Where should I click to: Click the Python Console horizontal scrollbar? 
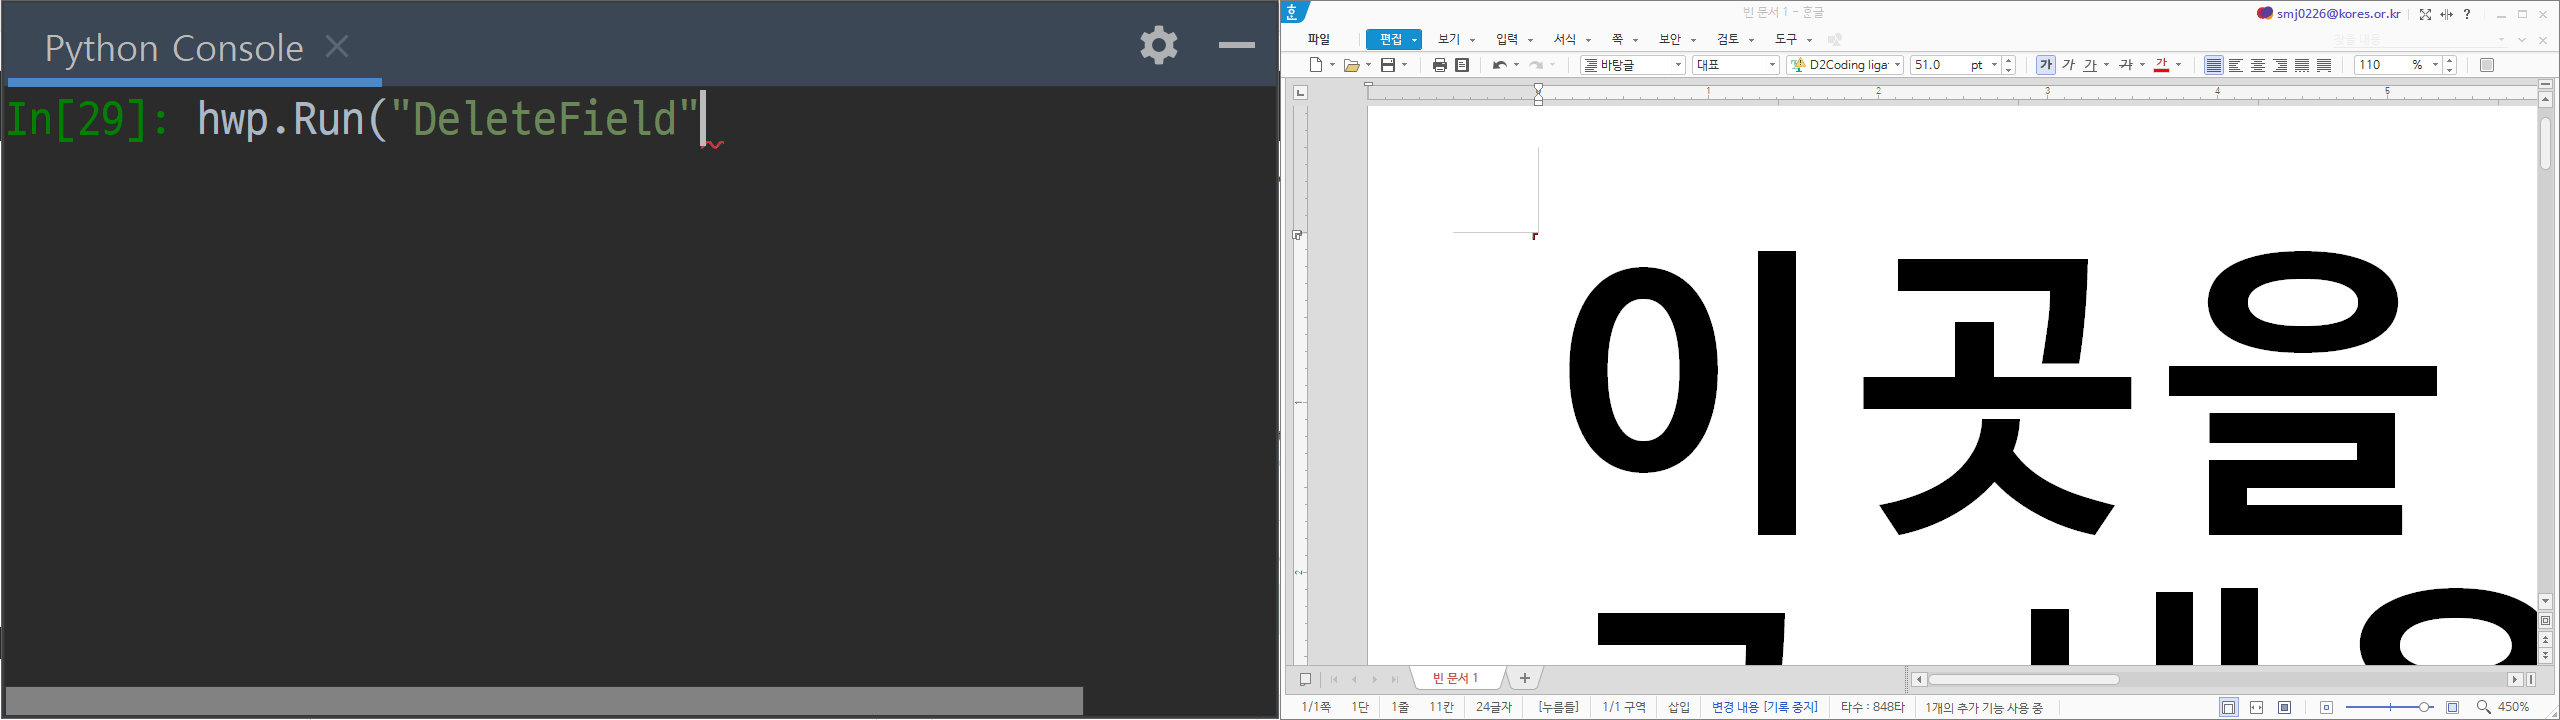tap(544, 700)
